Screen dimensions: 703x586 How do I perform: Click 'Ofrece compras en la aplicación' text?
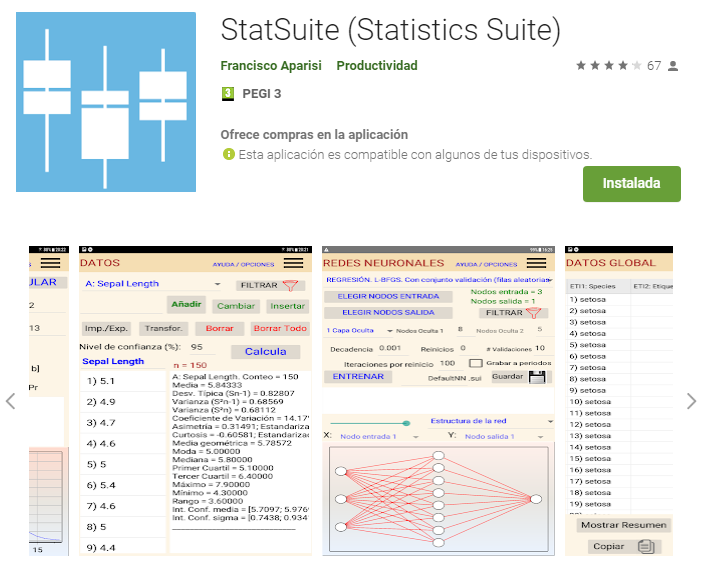pos(314,135)
